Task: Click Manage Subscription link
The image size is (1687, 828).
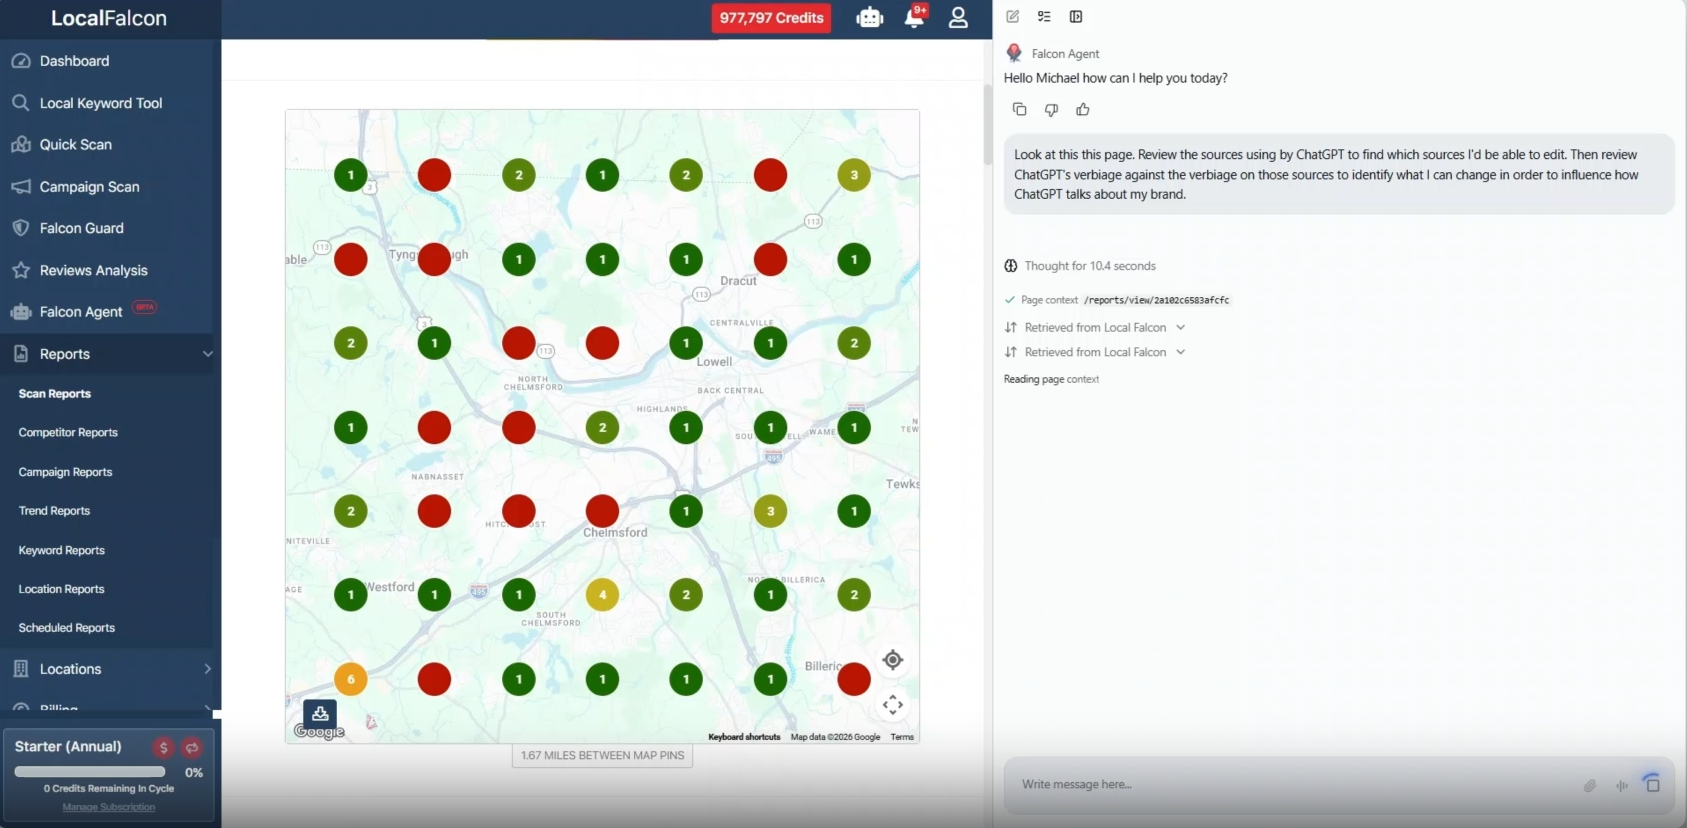Action: coord(109,807)
